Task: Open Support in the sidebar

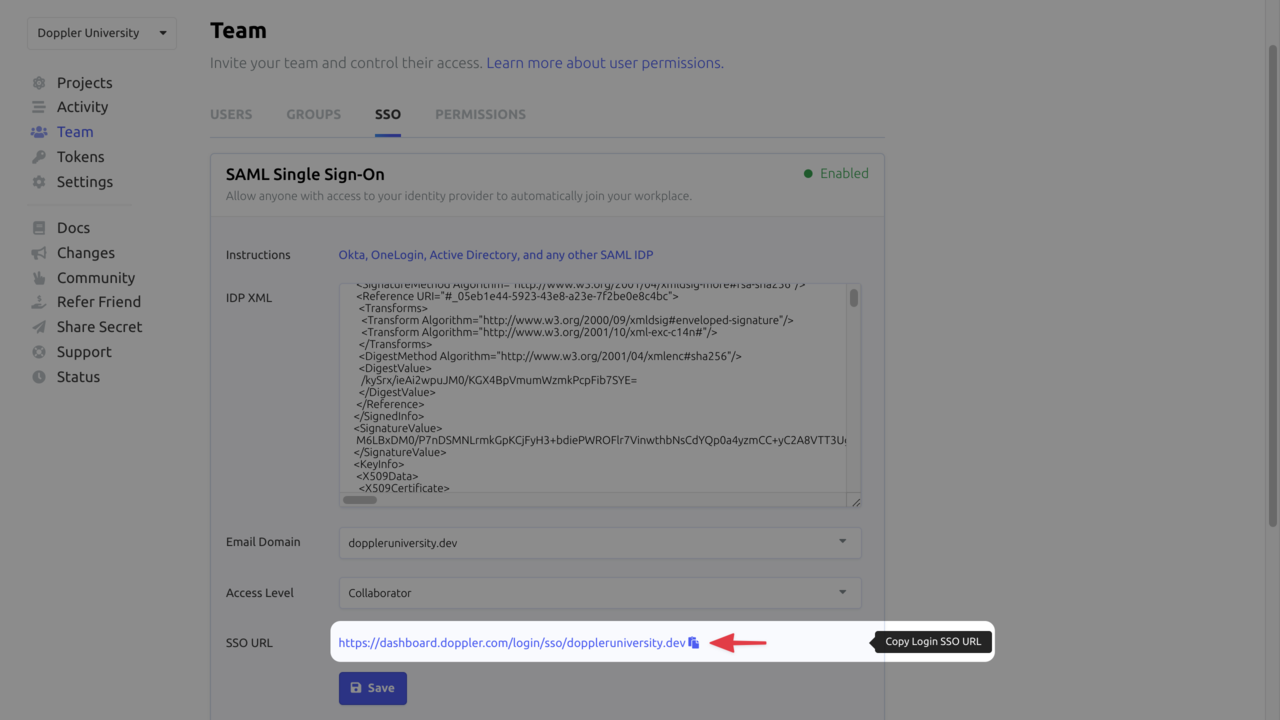Action: click(84, 352)
